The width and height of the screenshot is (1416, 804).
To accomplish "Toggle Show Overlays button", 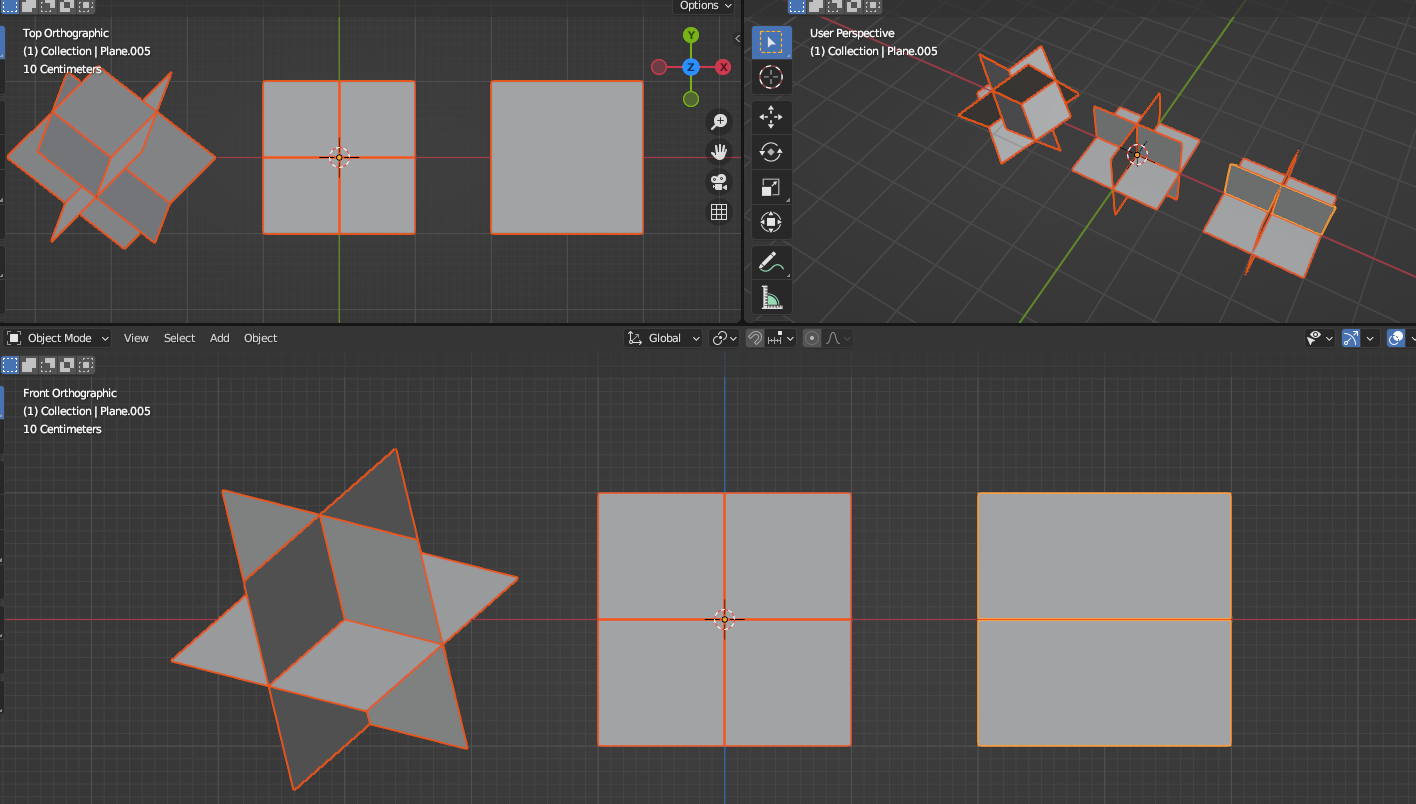I will tap(1397, 338).
